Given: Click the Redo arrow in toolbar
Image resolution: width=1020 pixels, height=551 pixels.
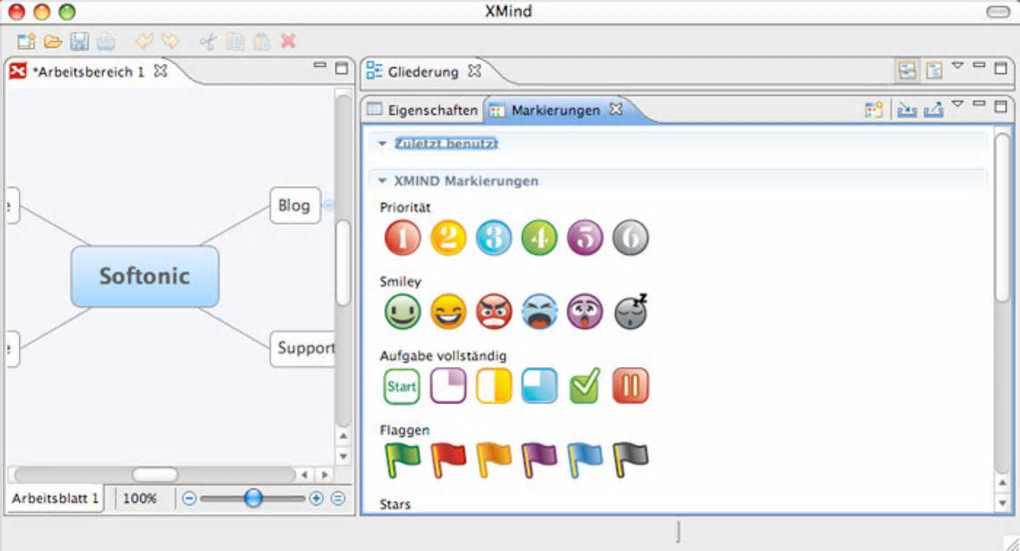Looking at the screenshot, I should pyautogui.click(x=170, y=41).
